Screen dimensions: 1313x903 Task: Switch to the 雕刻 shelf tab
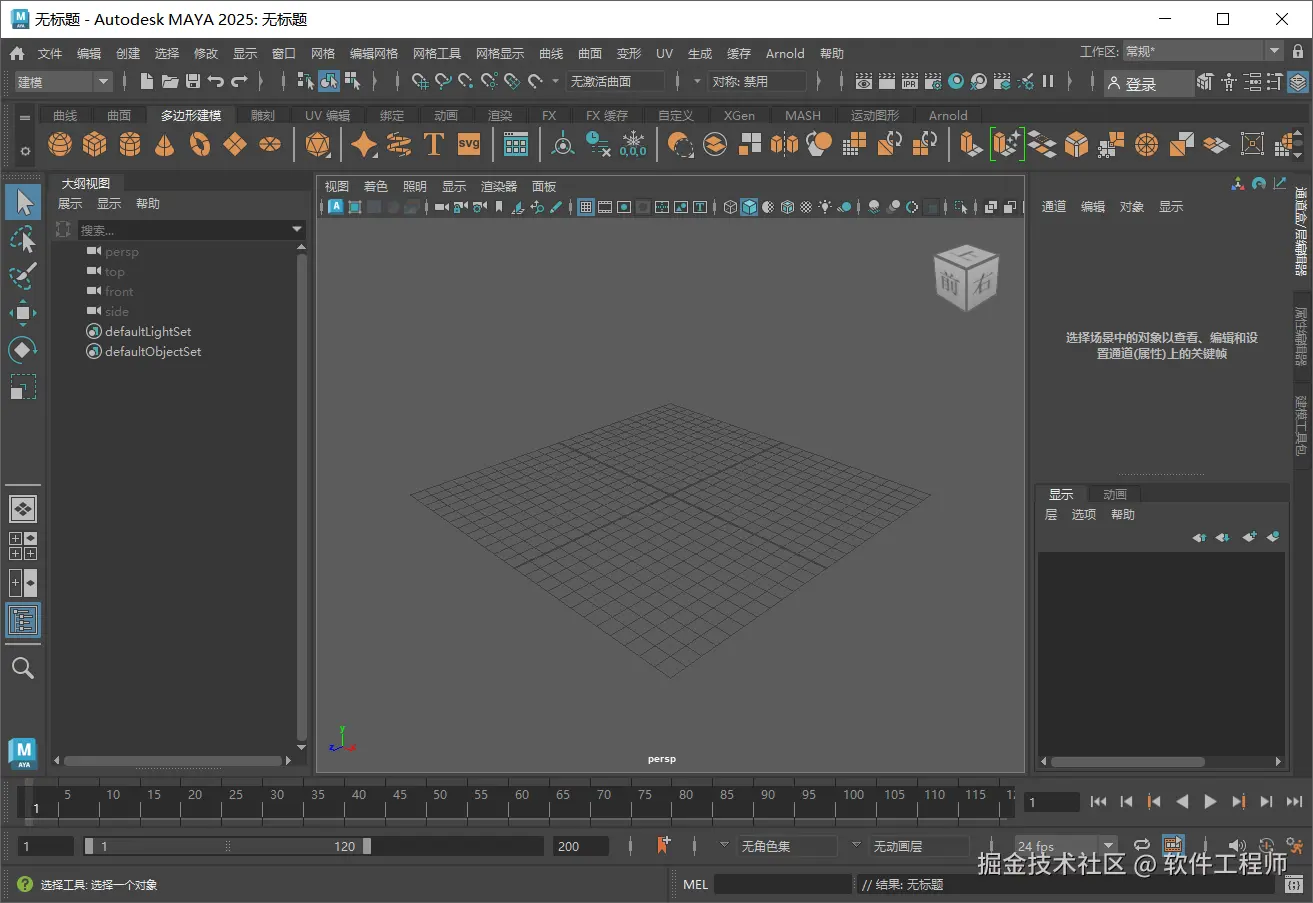pos(262,116)
